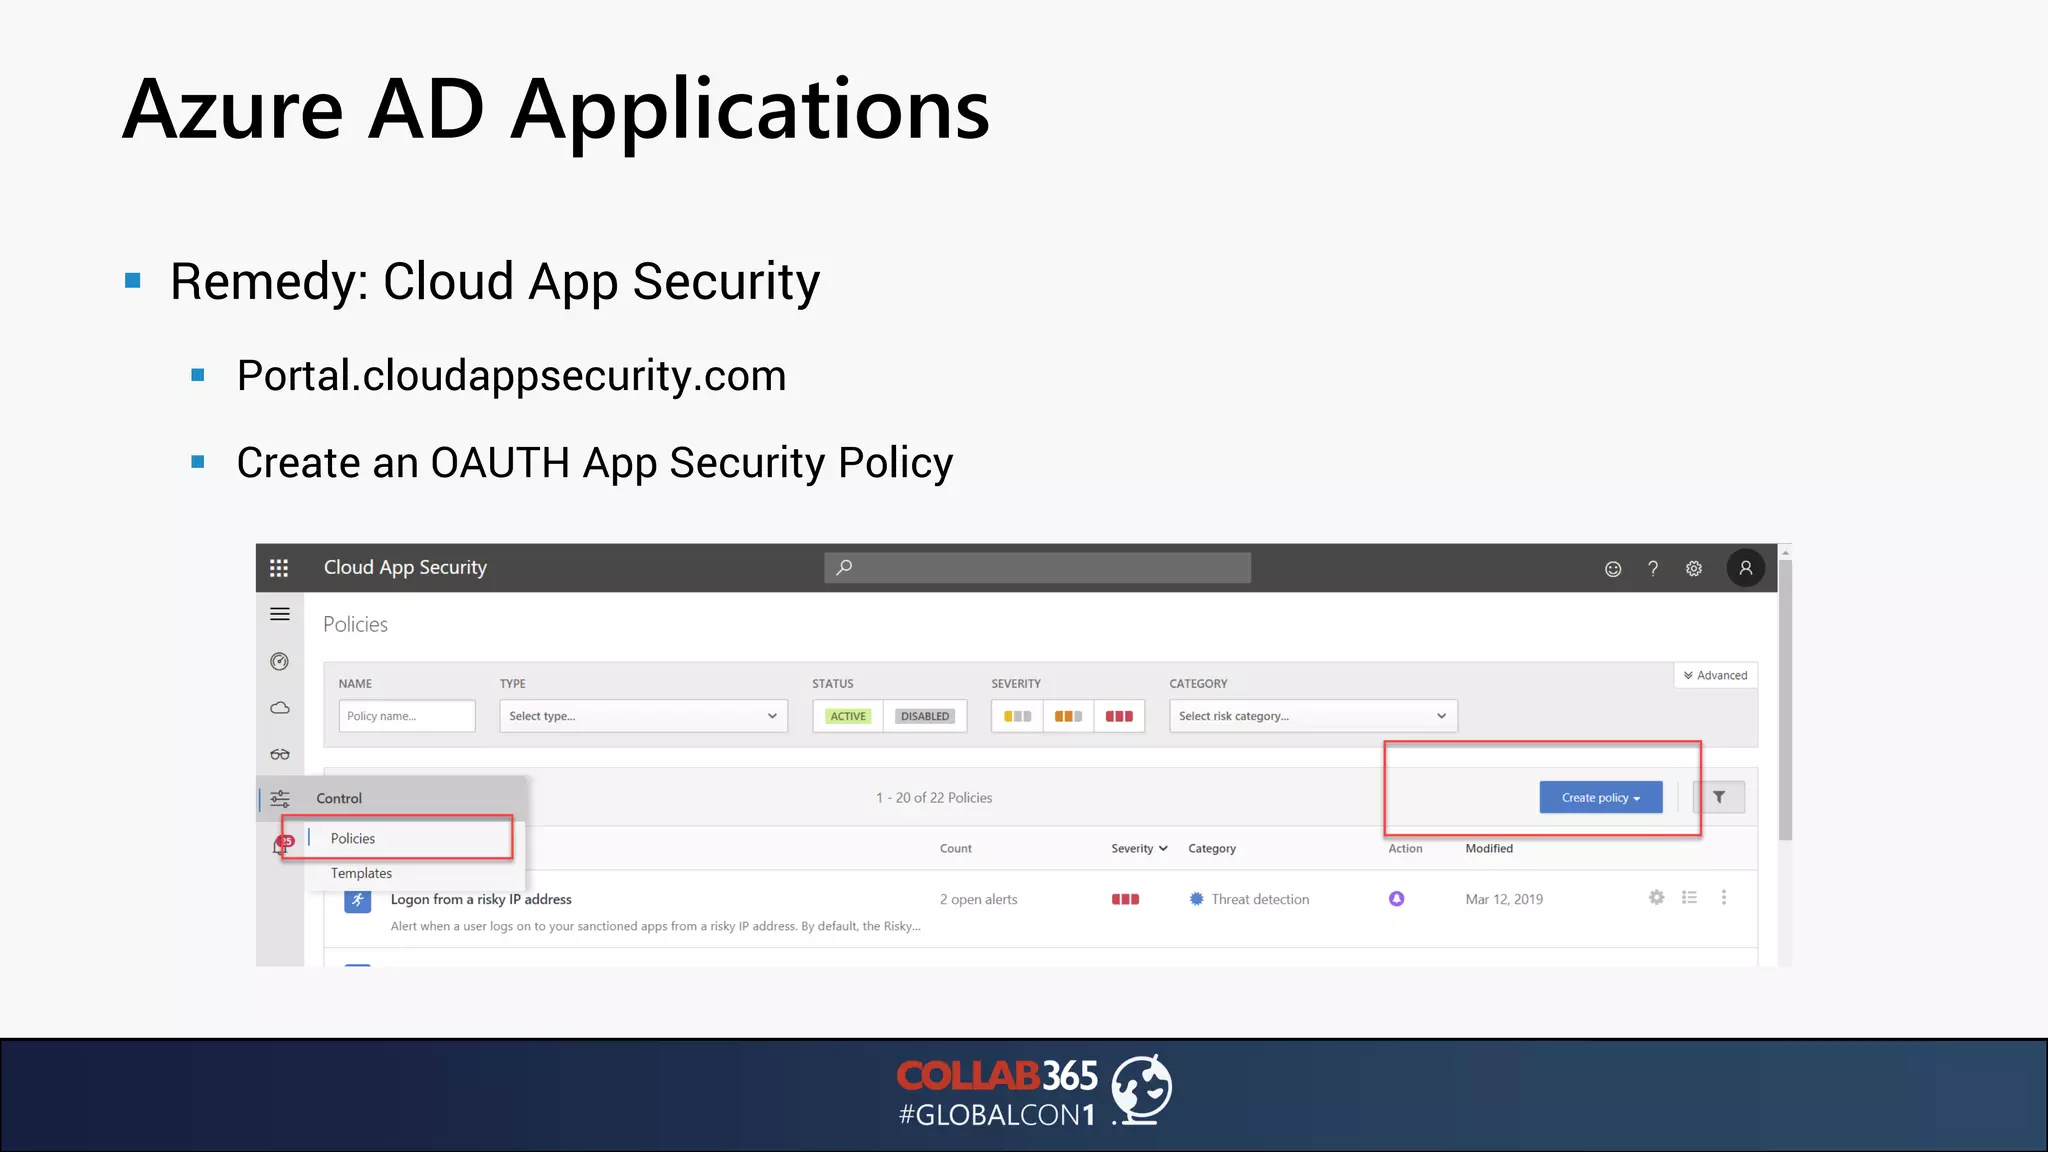The image size is (2048, 1152).
Task: Focus the top search box
Action: 1037,567
